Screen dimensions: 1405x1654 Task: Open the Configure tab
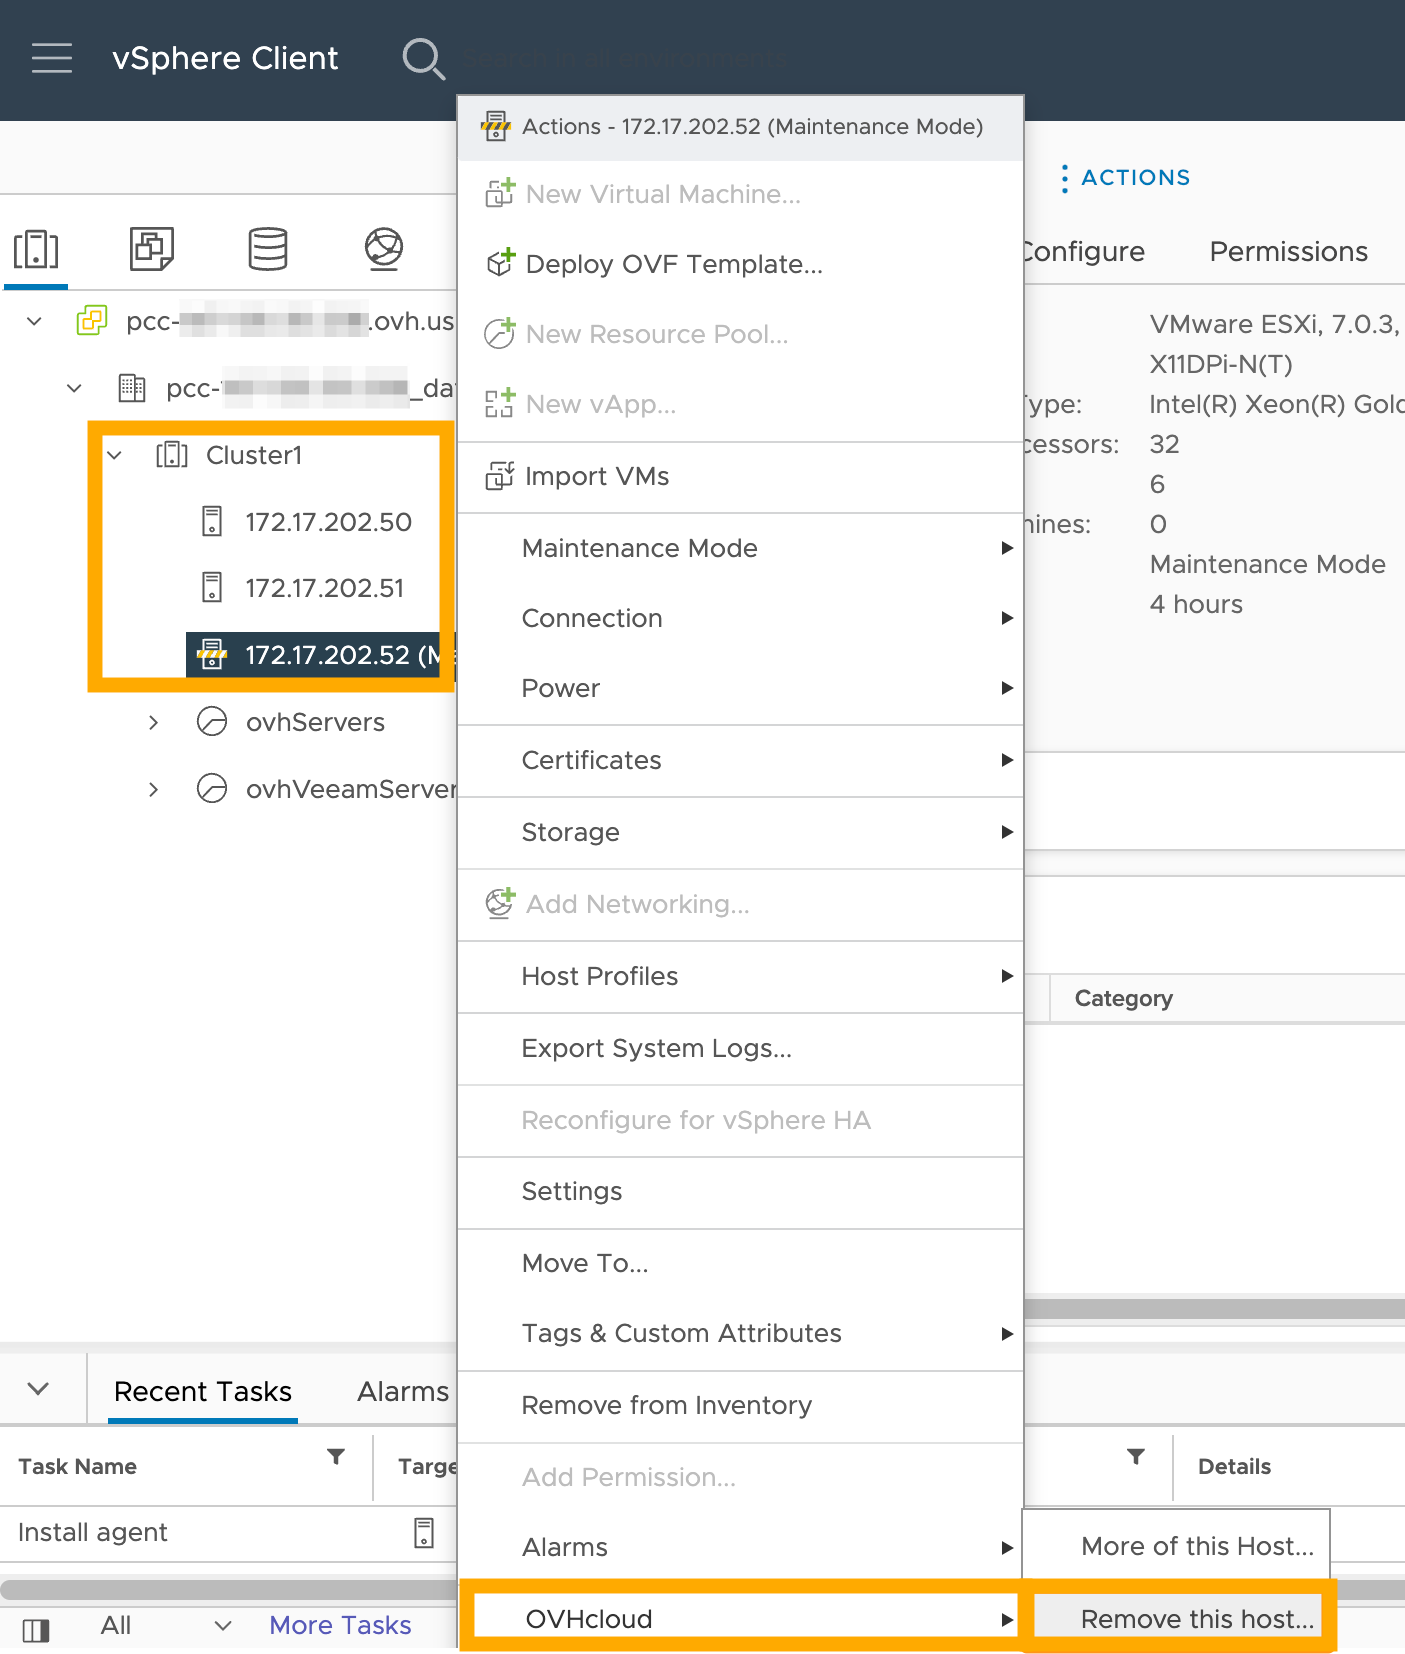click(x=1083, y=251)
